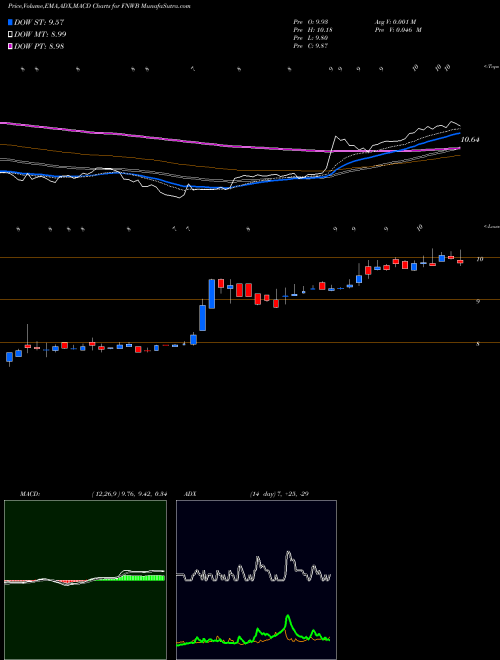Click the '9' price axis label
Screen dimensions: 500x660
(x=478, y=302)
